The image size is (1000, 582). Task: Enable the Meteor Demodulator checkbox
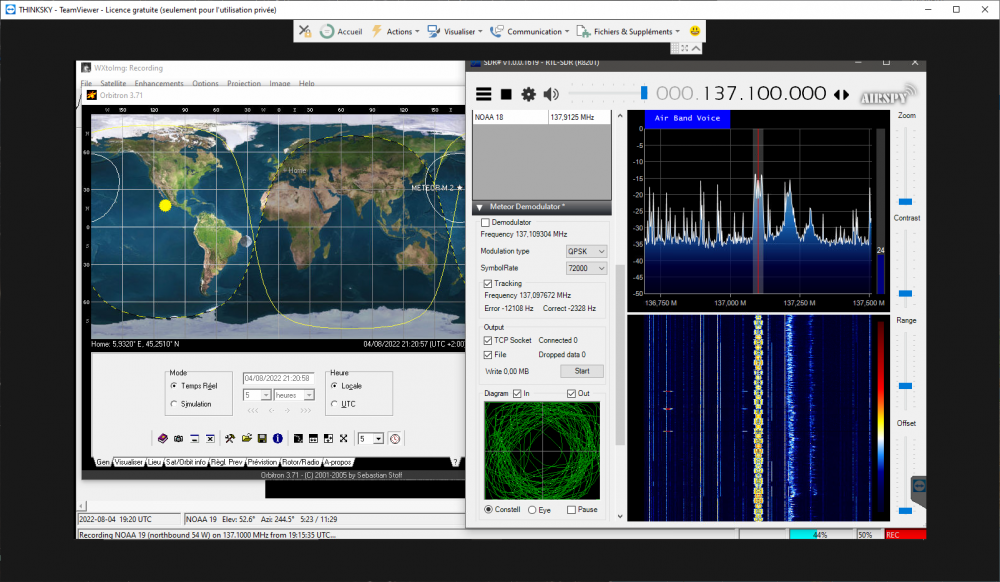click(x=485, y=222)
